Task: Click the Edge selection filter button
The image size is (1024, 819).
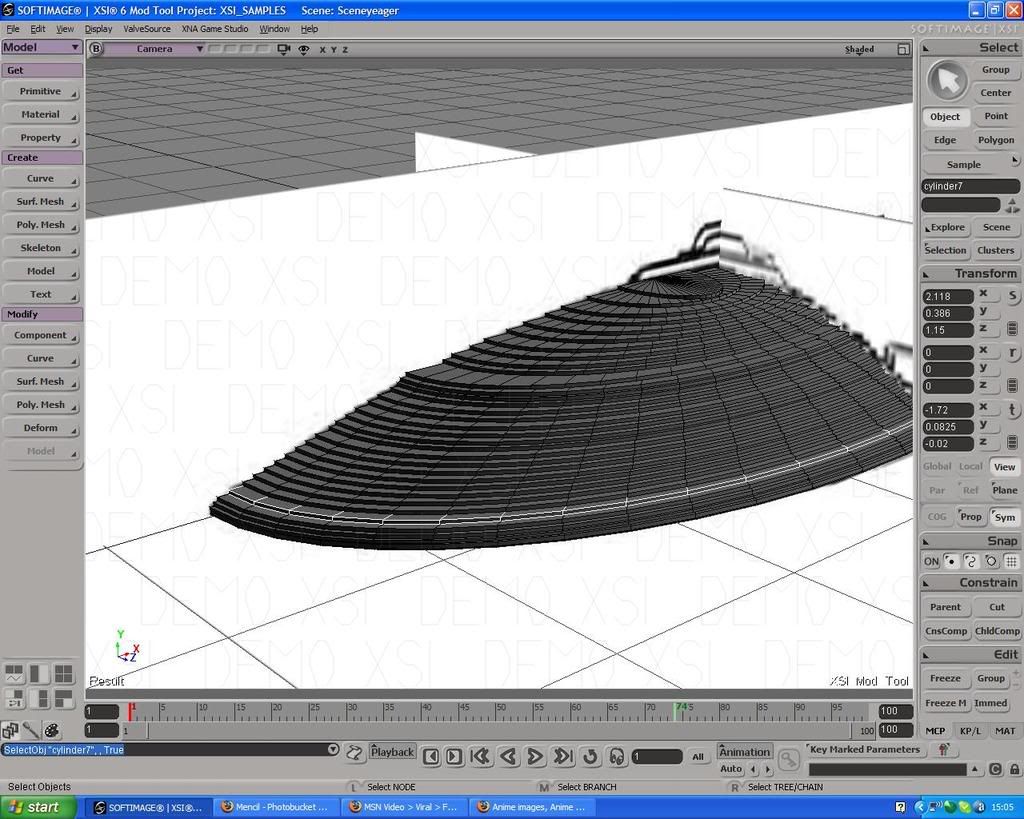Action: coord(945,140)
